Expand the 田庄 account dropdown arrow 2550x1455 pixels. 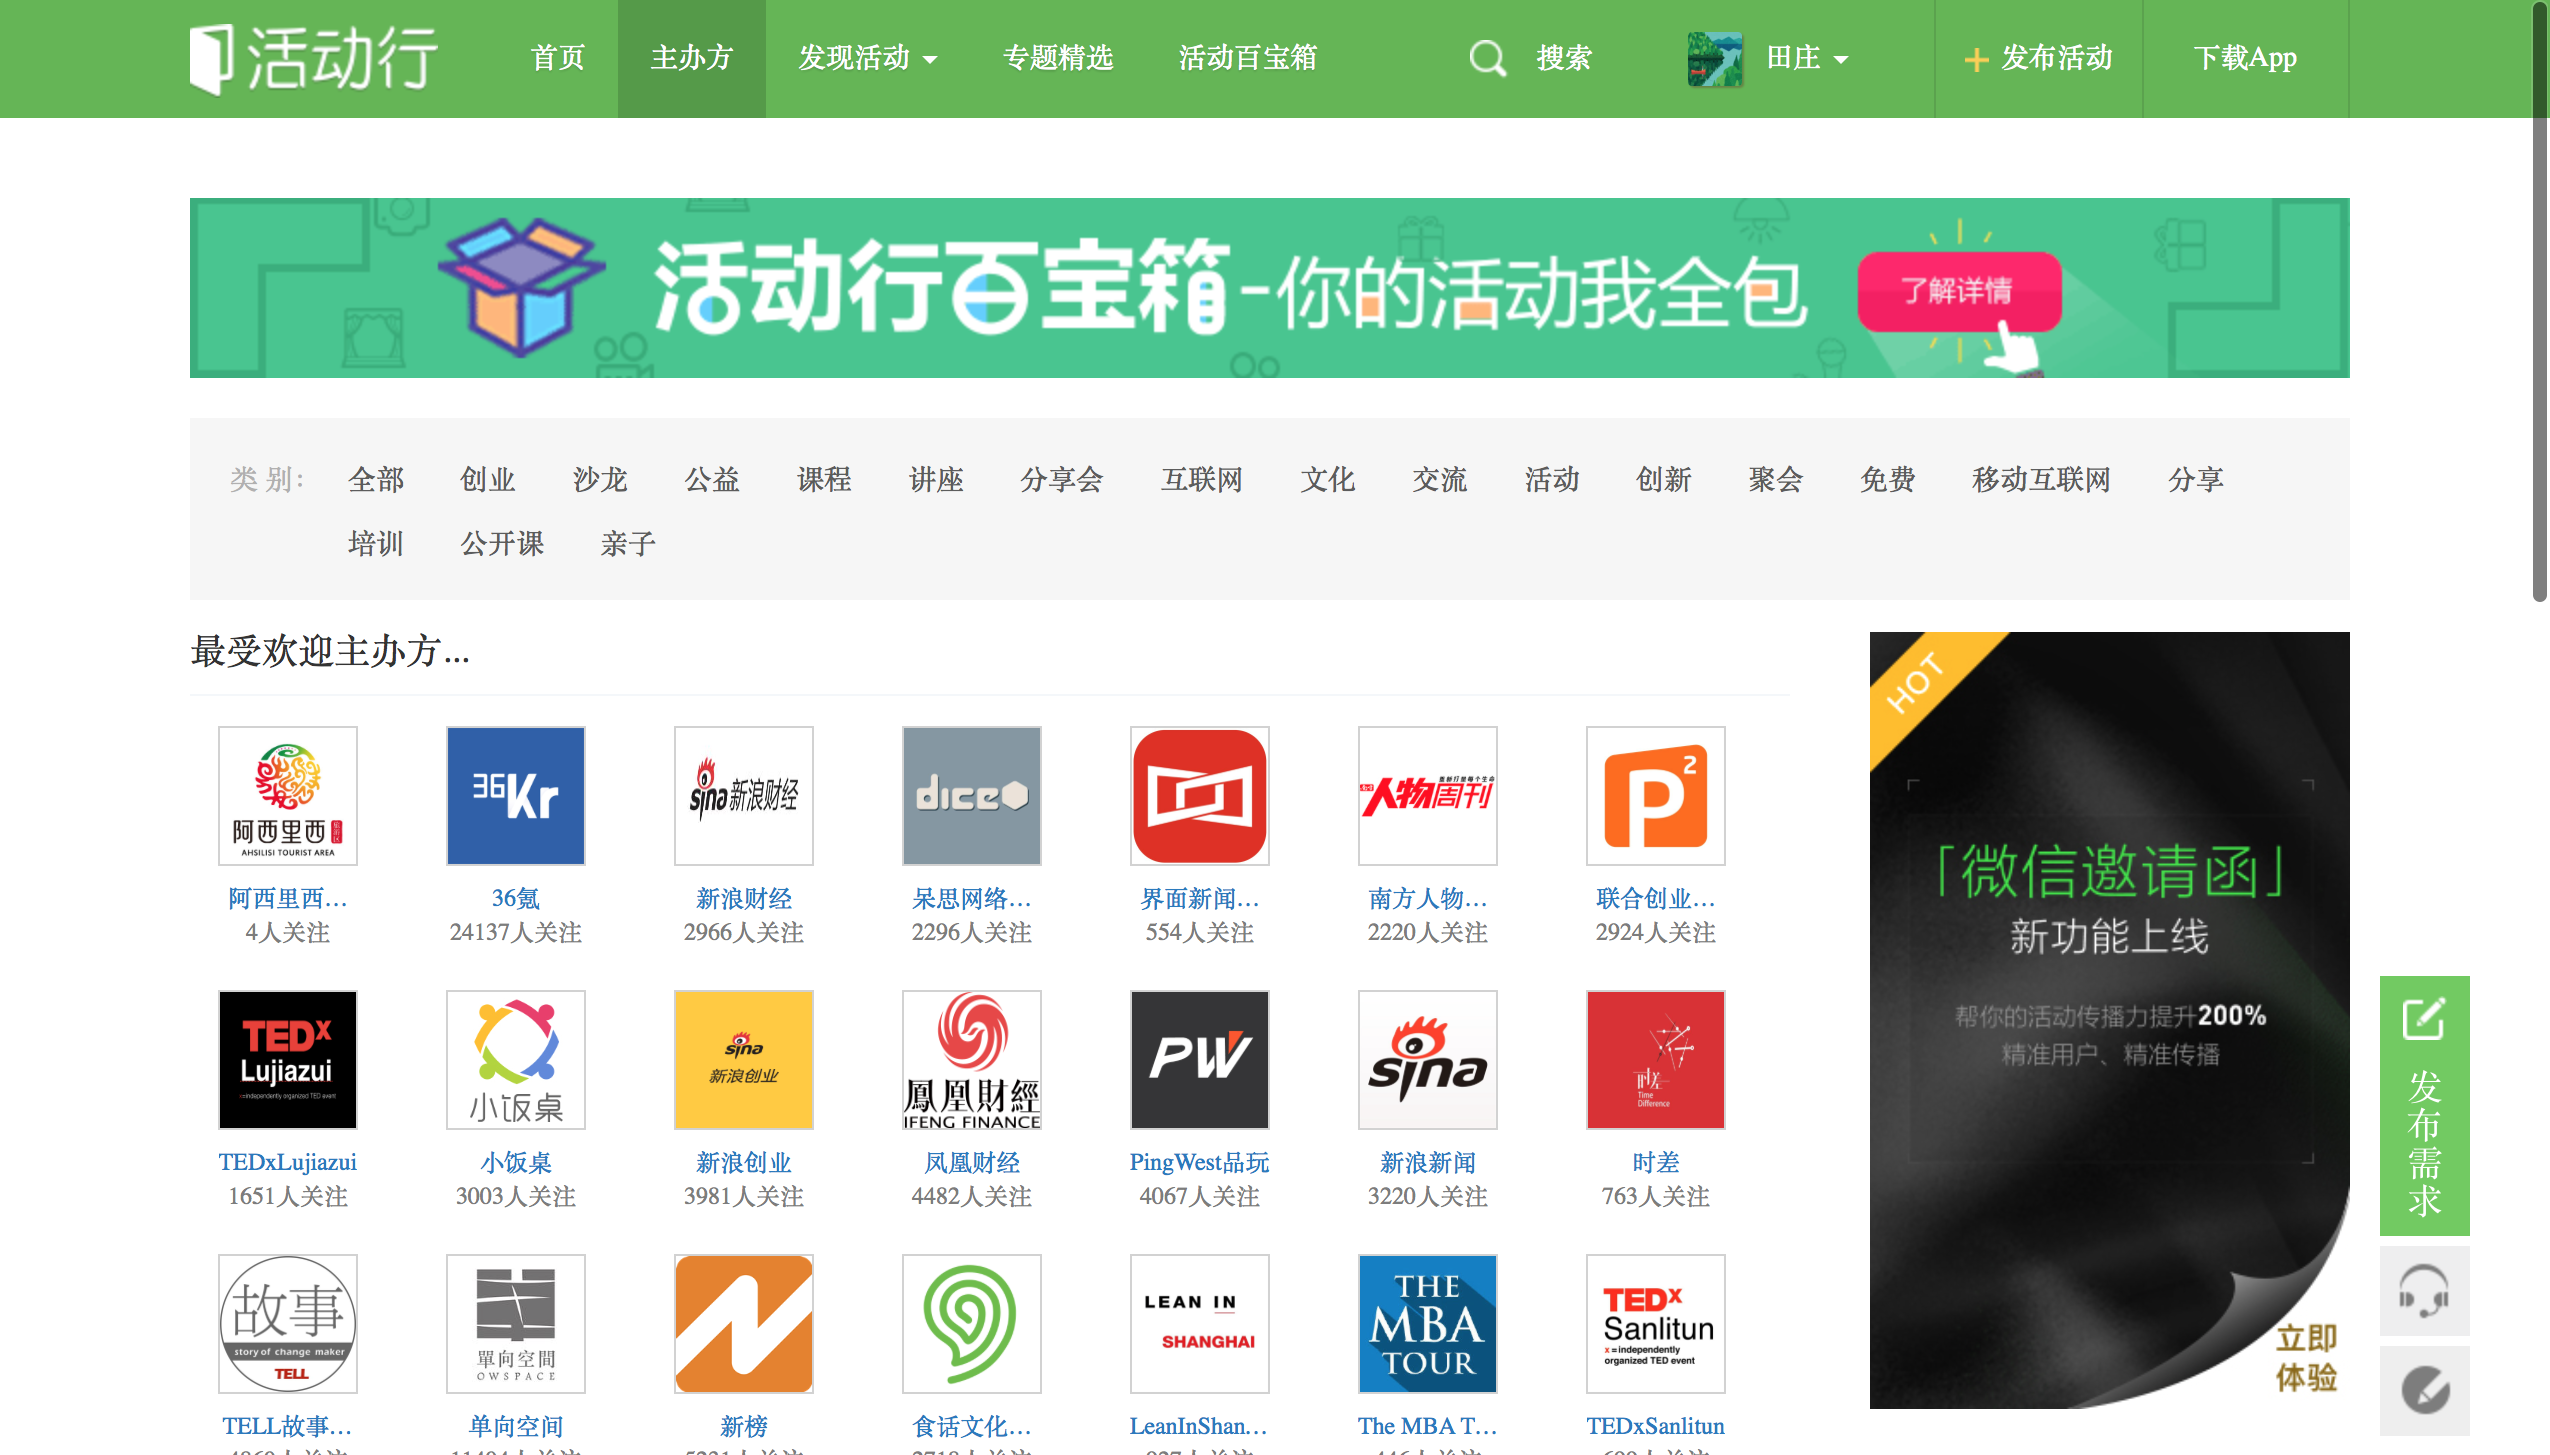[x=1841, y=60]
